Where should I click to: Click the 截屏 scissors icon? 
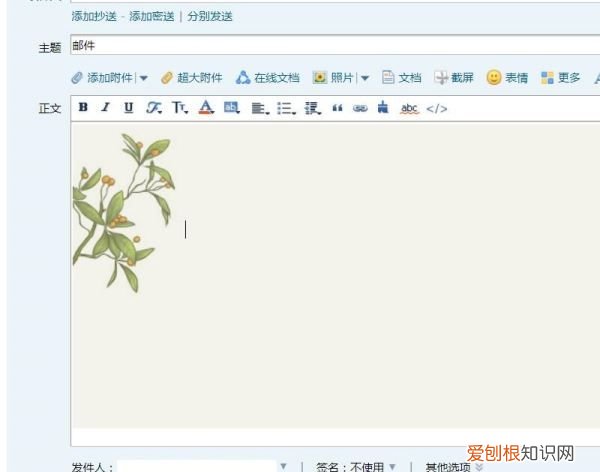point(441,78)
